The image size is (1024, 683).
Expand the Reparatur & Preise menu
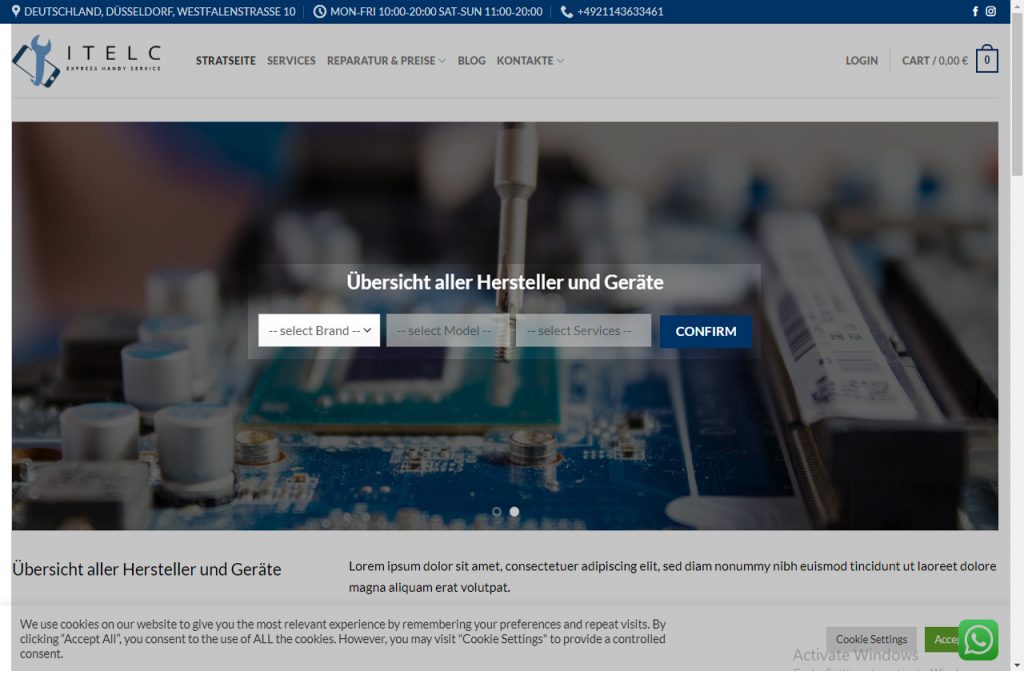click(x=386, y=61)
